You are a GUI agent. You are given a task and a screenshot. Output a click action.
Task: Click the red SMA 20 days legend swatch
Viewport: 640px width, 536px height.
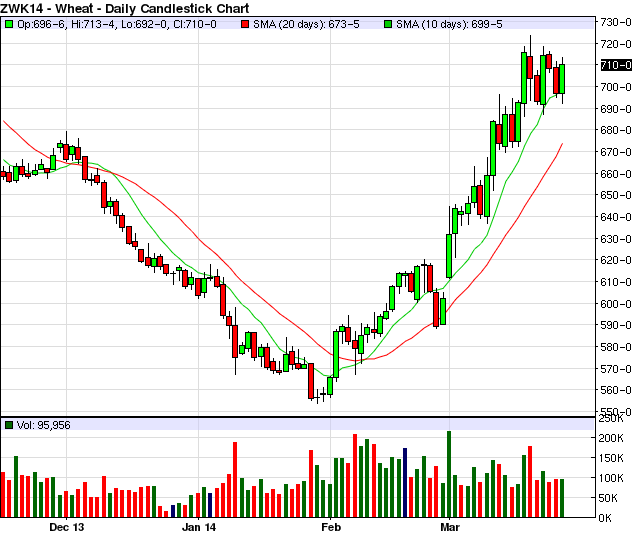click(245, 24)
